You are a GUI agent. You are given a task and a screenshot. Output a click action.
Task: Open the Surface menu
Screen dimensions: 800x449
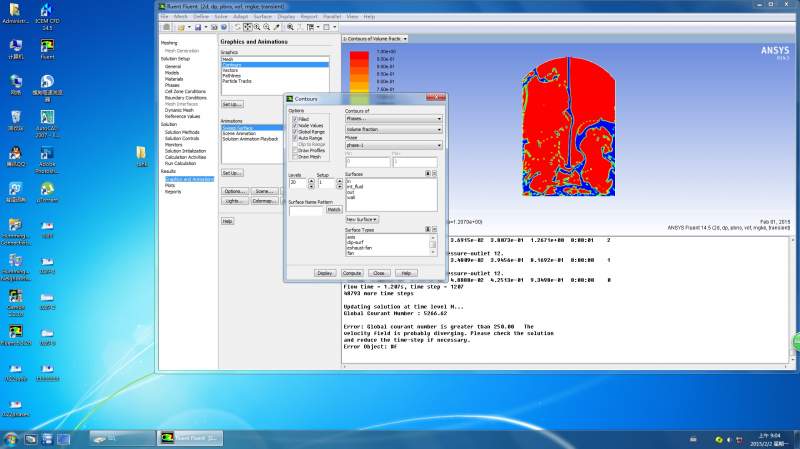(263, 16)
